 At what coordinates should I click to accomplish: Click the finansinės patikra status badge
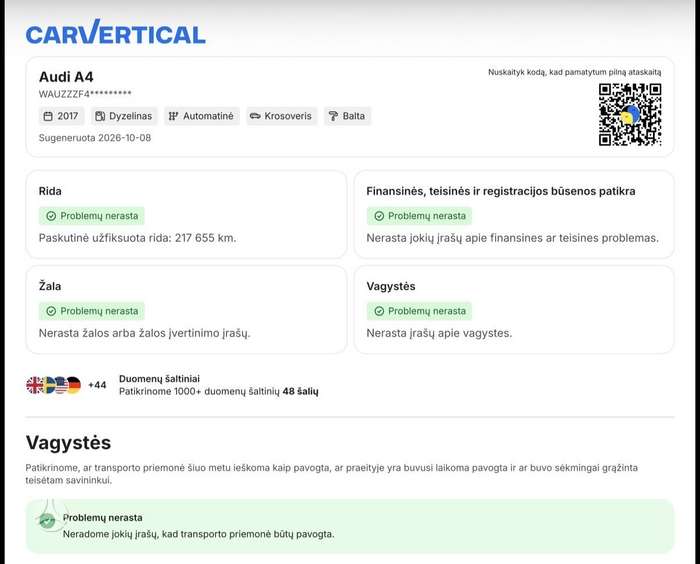419,216
